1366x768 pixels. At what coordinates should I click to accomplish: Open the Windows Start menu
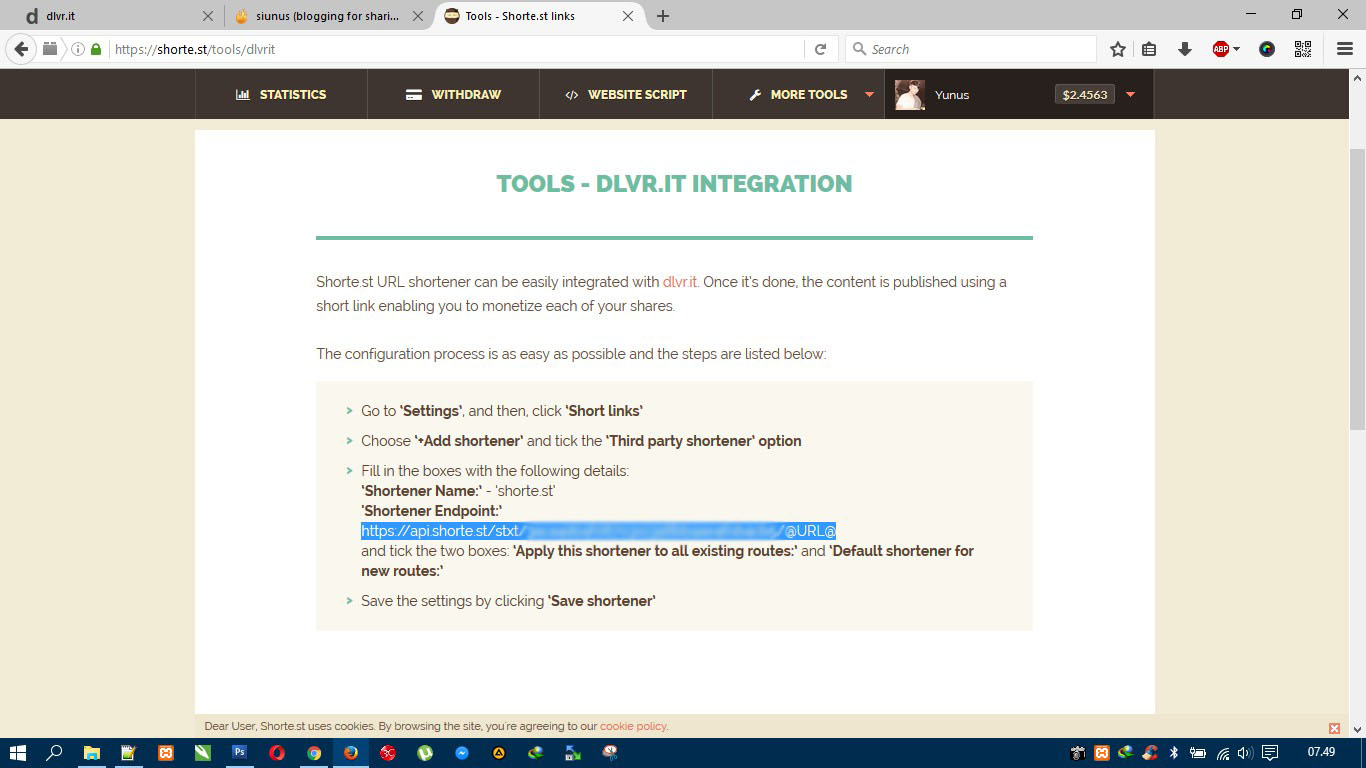coord(18,753)
